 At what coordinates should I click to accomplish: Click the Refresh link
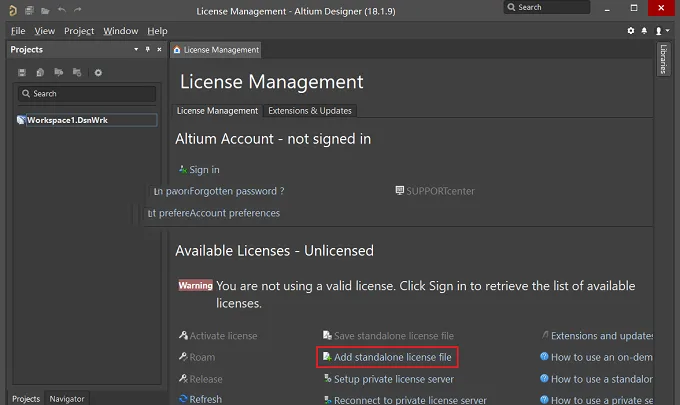coord(206,399)
